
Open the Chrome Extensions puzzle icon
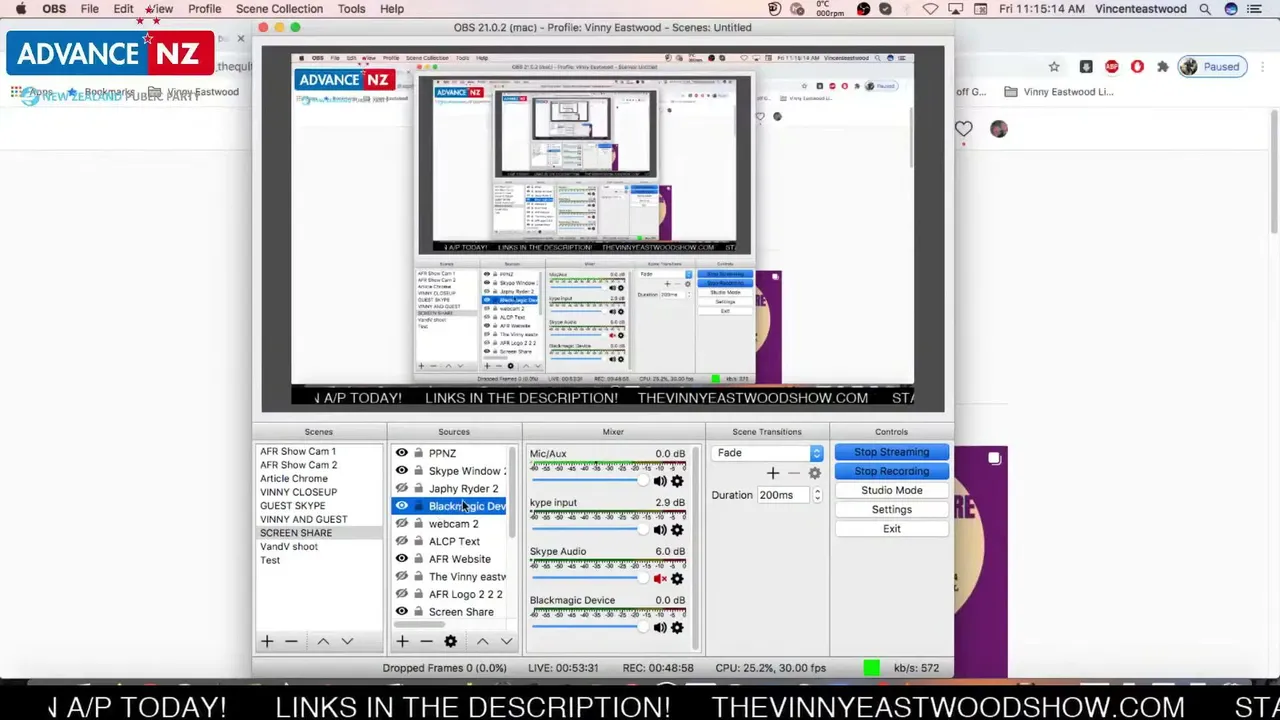coord(1162,67)
